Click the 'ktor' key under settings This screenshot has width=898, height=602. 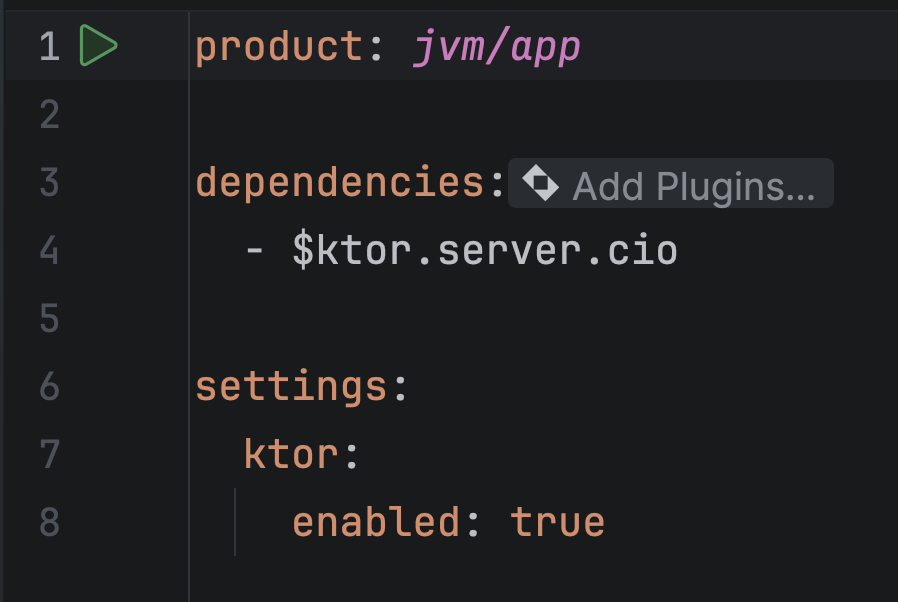click(290, 455)
